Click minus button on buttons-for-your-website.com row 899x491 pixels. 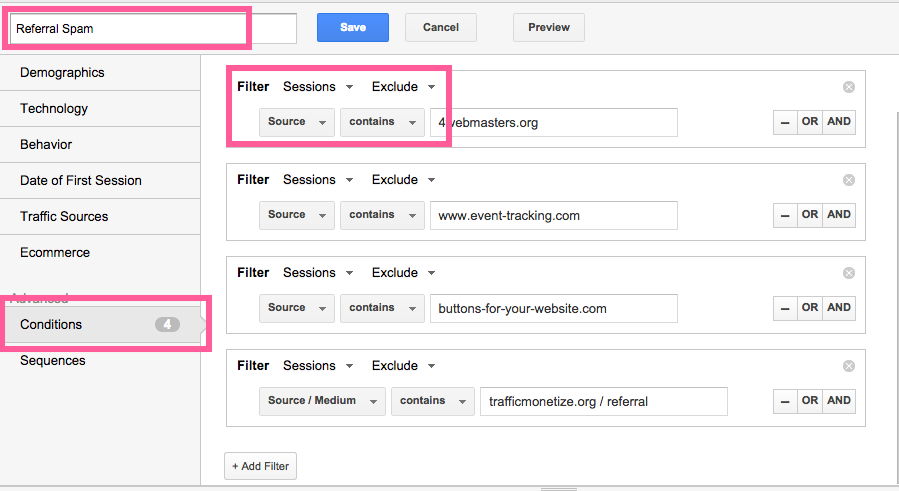(x=785, y=308)
